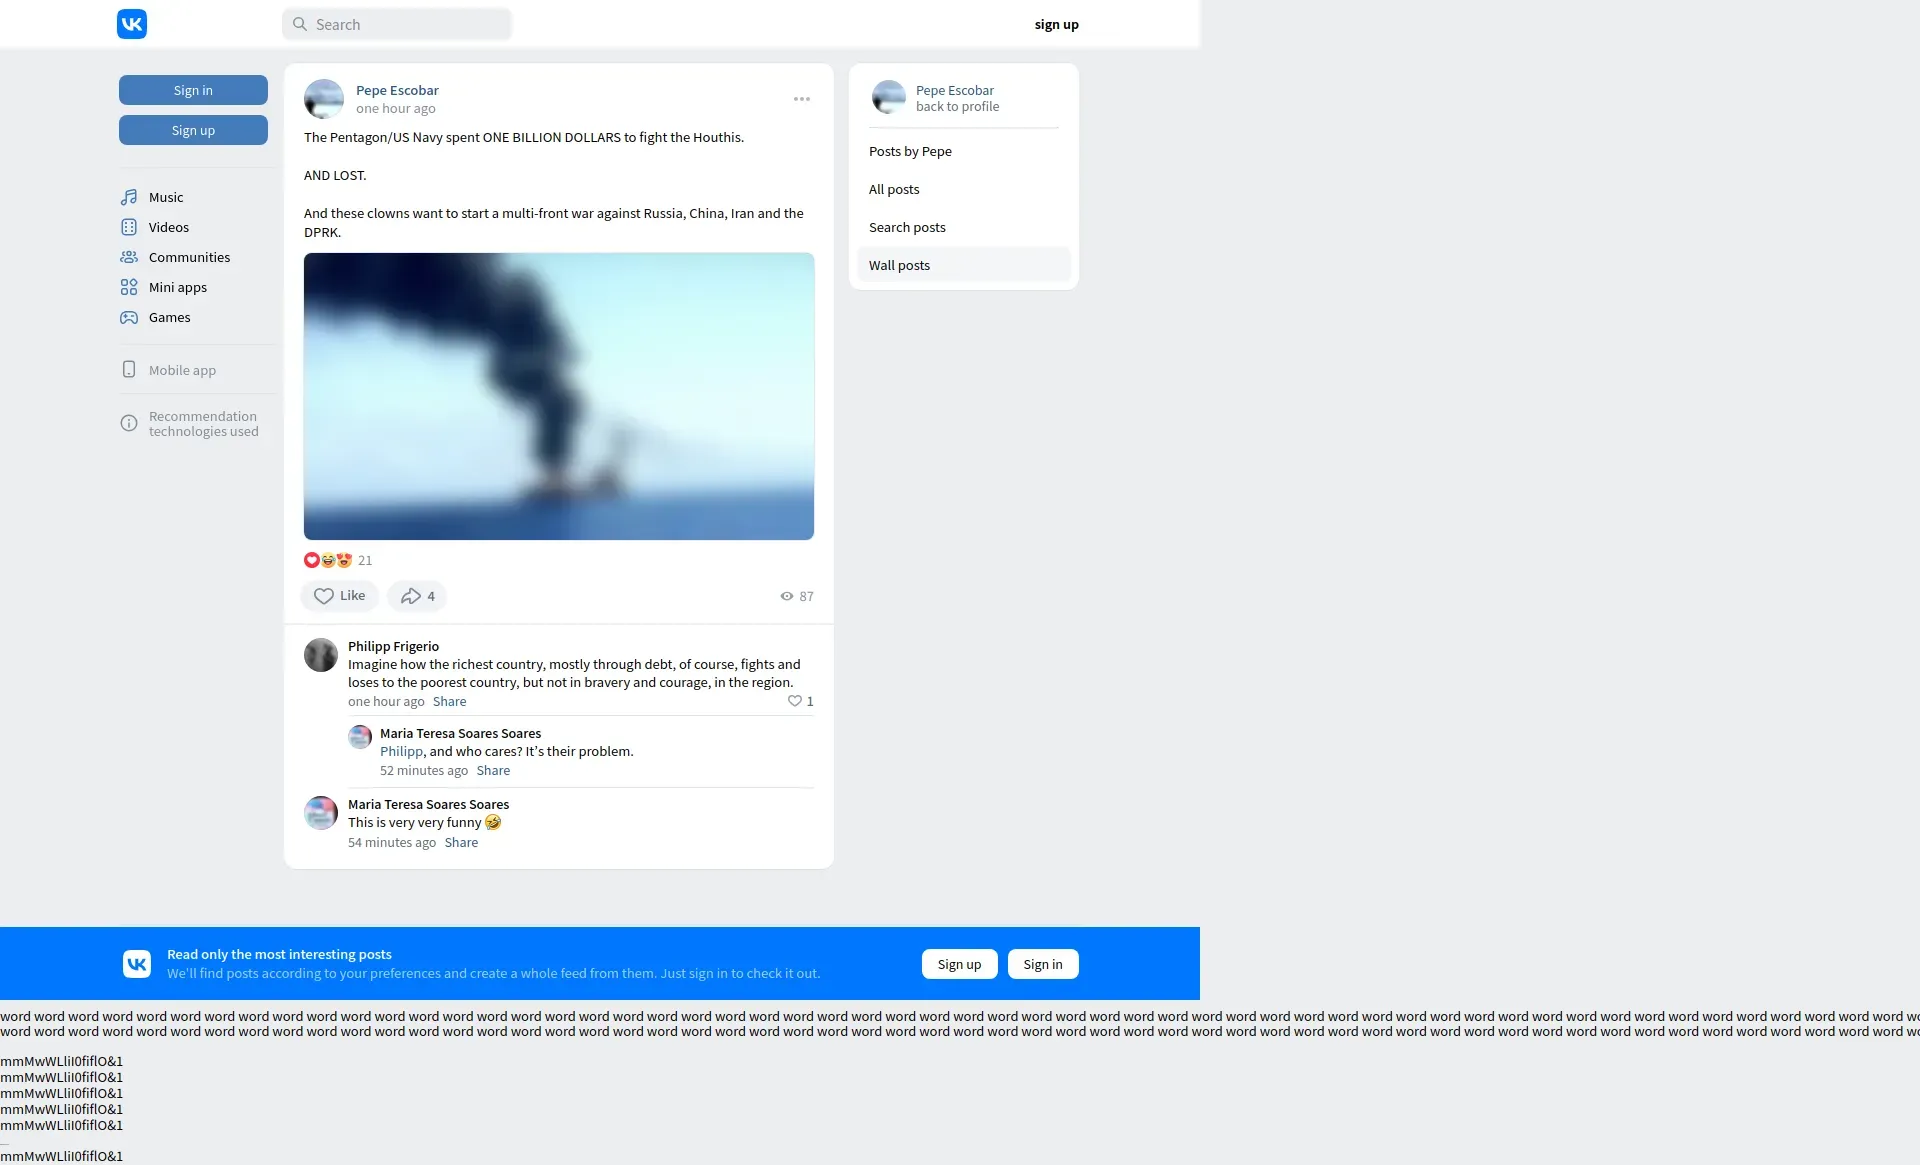Open the Mini apps icon

(x=129, y=287)
